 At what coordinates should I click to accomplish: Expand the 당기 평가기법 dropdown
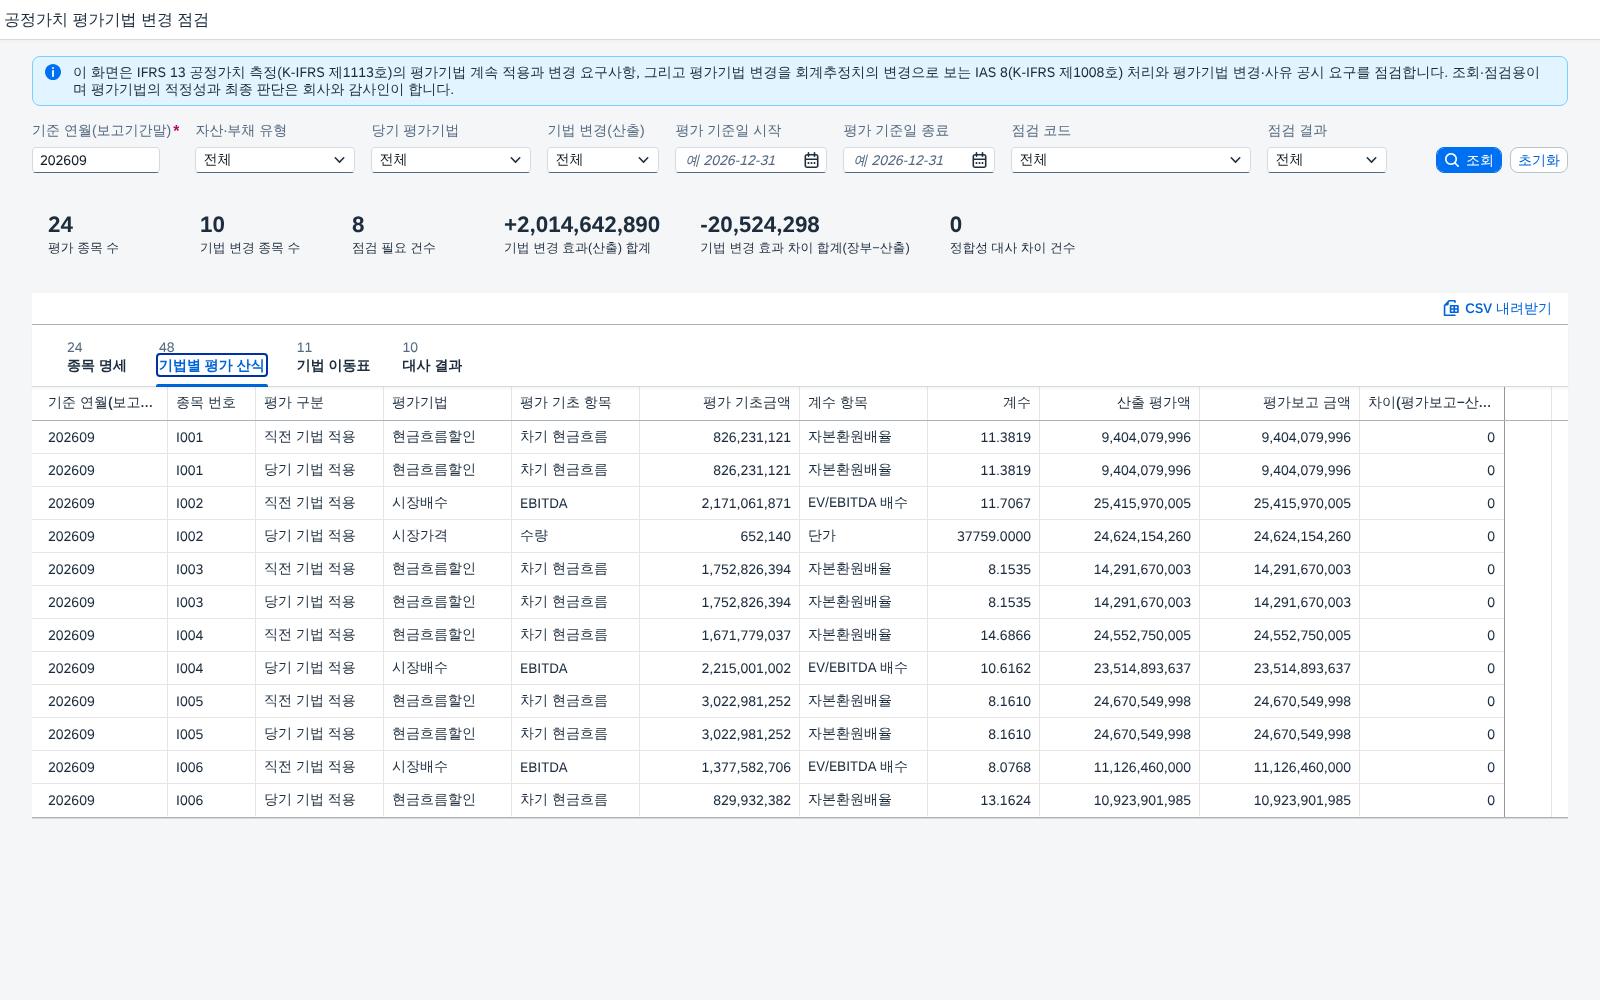coord(515,160)
